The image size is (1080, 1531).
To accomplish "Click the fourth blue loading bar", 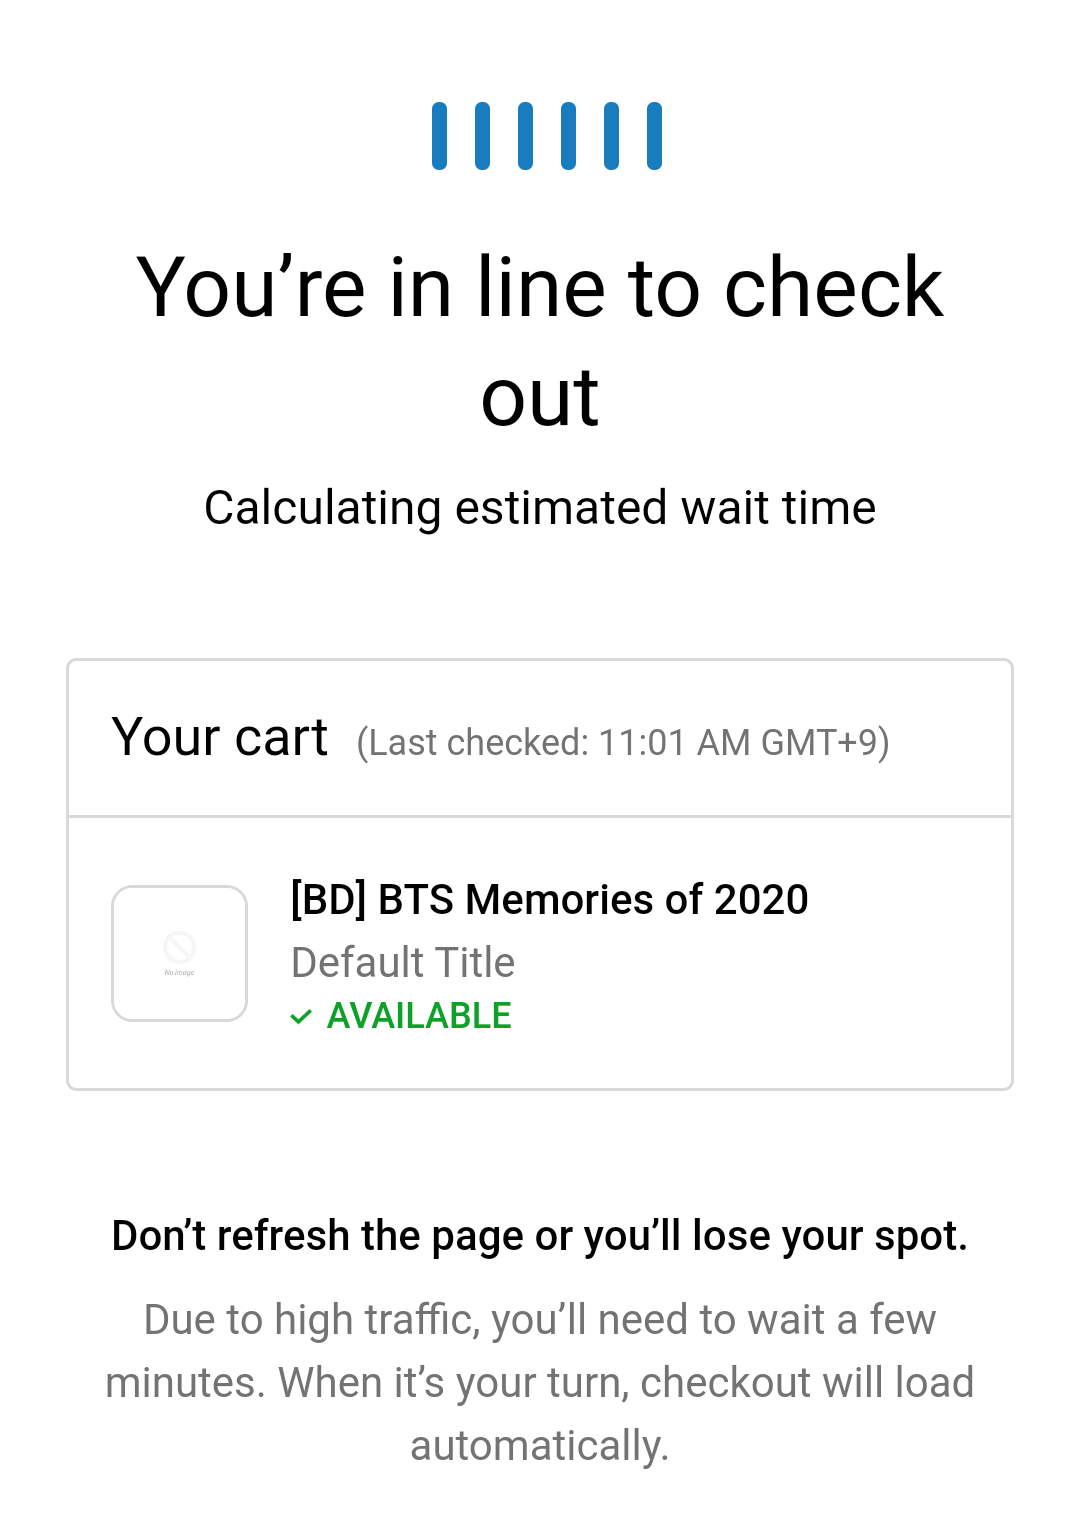I will pyautogui.click(x=568, y=136).
